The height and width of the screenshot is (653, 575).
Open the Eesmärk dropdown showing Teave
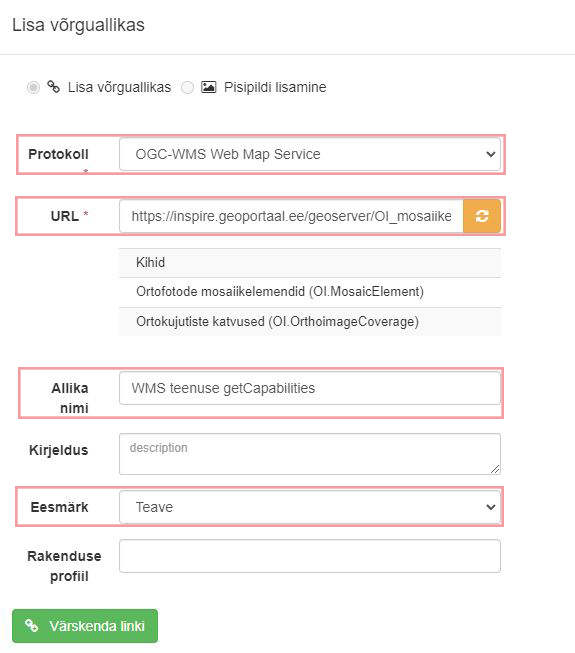310,507
